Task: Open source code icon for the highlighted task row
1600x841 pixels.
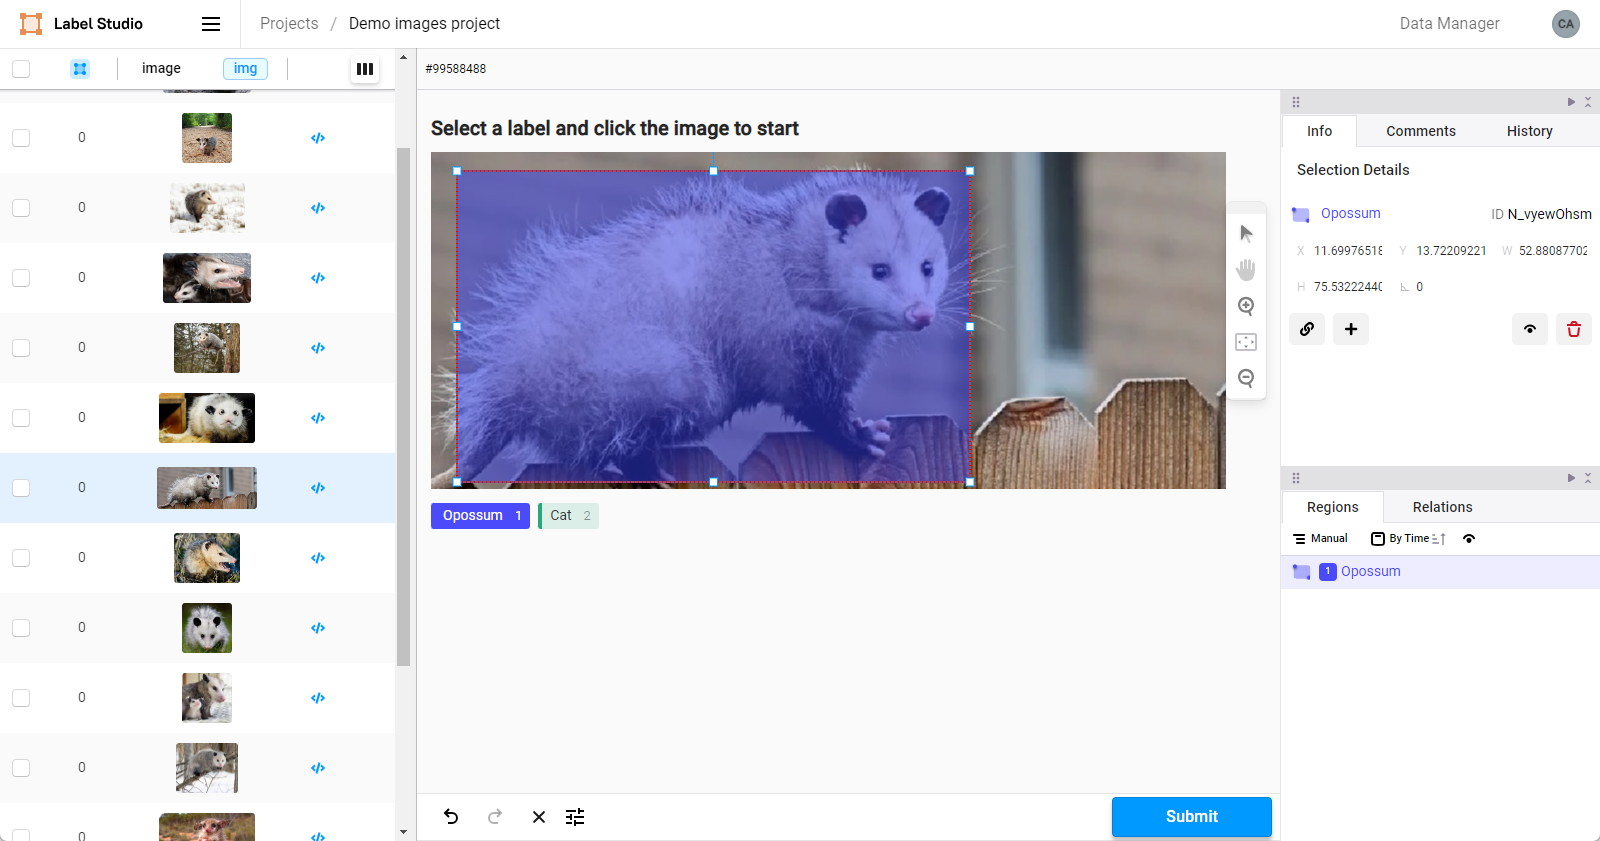Action: point(318,488)
